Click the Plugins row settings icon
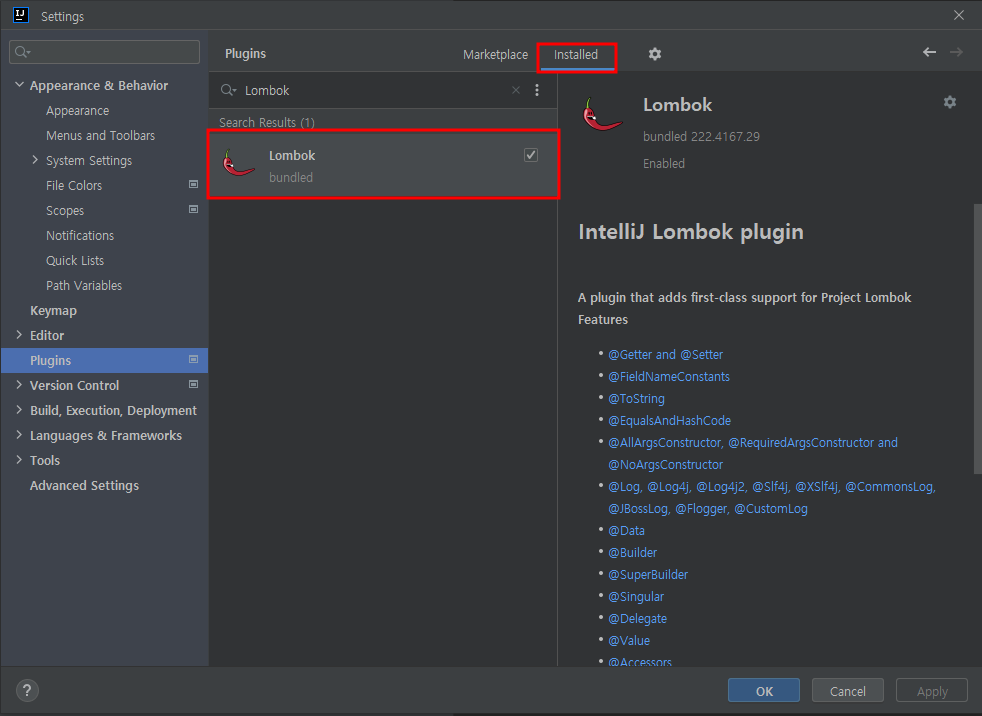 coord(194,360)
